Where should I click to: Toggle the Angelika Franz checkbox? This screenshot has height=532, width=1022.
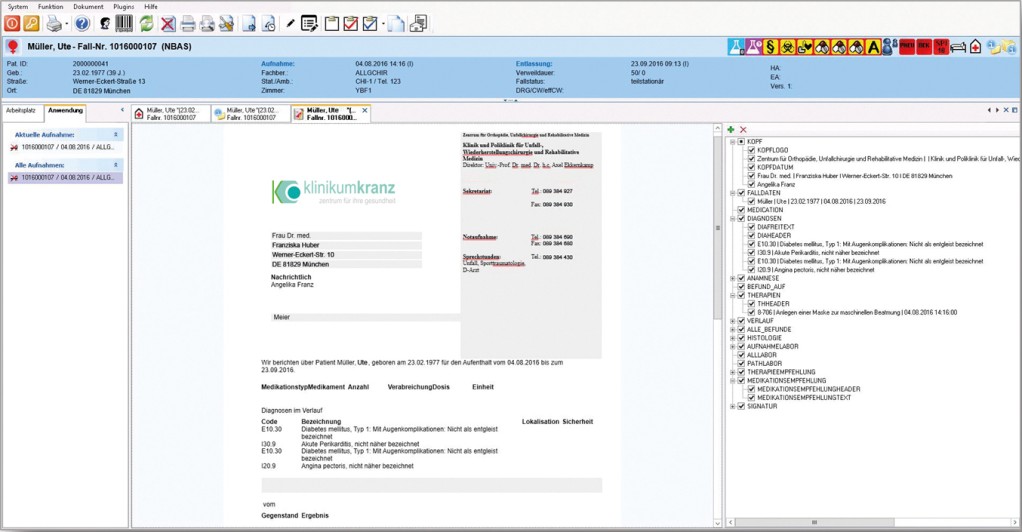[752, 185]
